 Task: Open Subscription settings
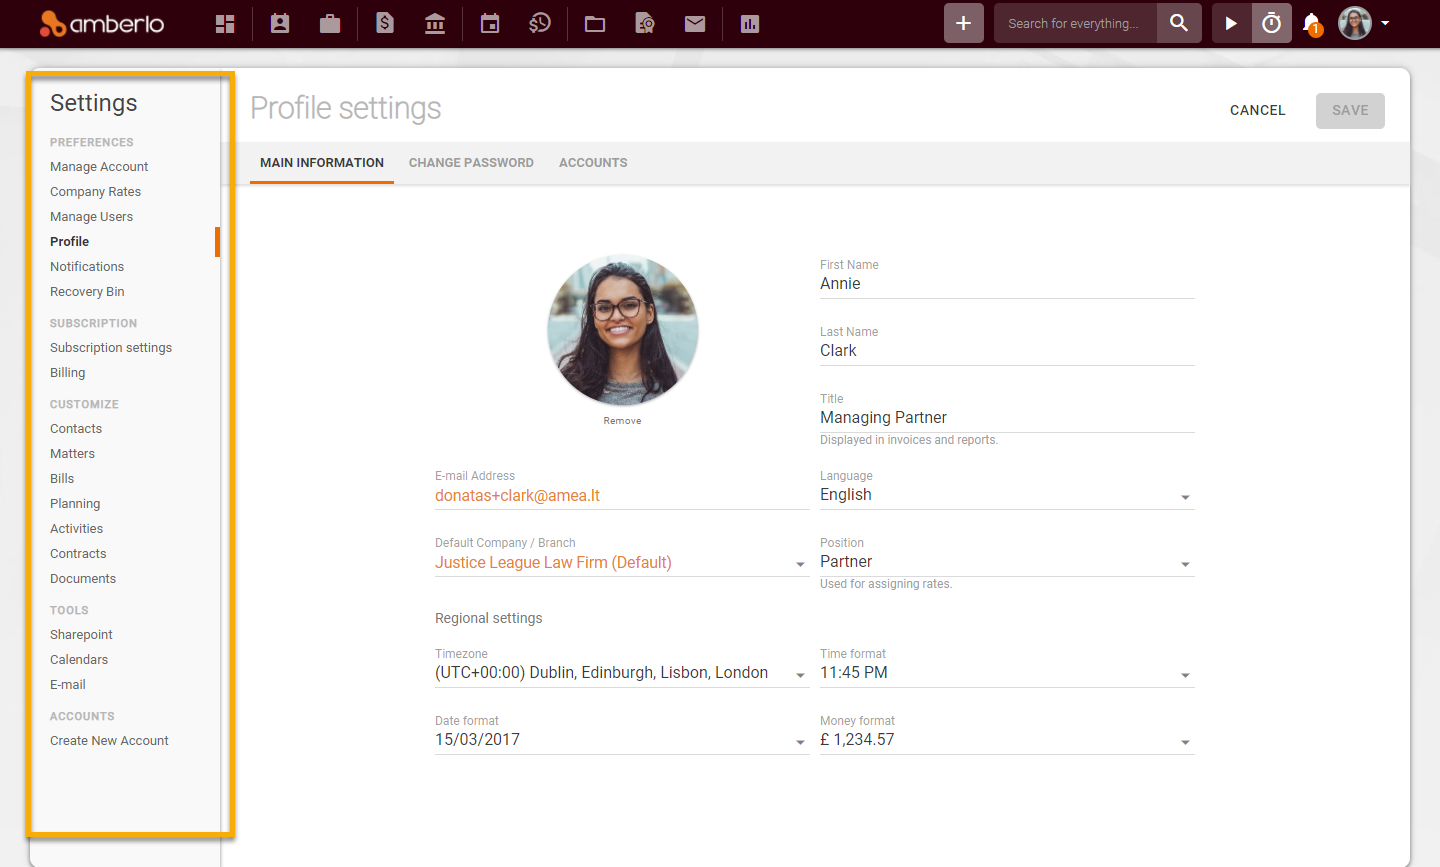(111, 348)
